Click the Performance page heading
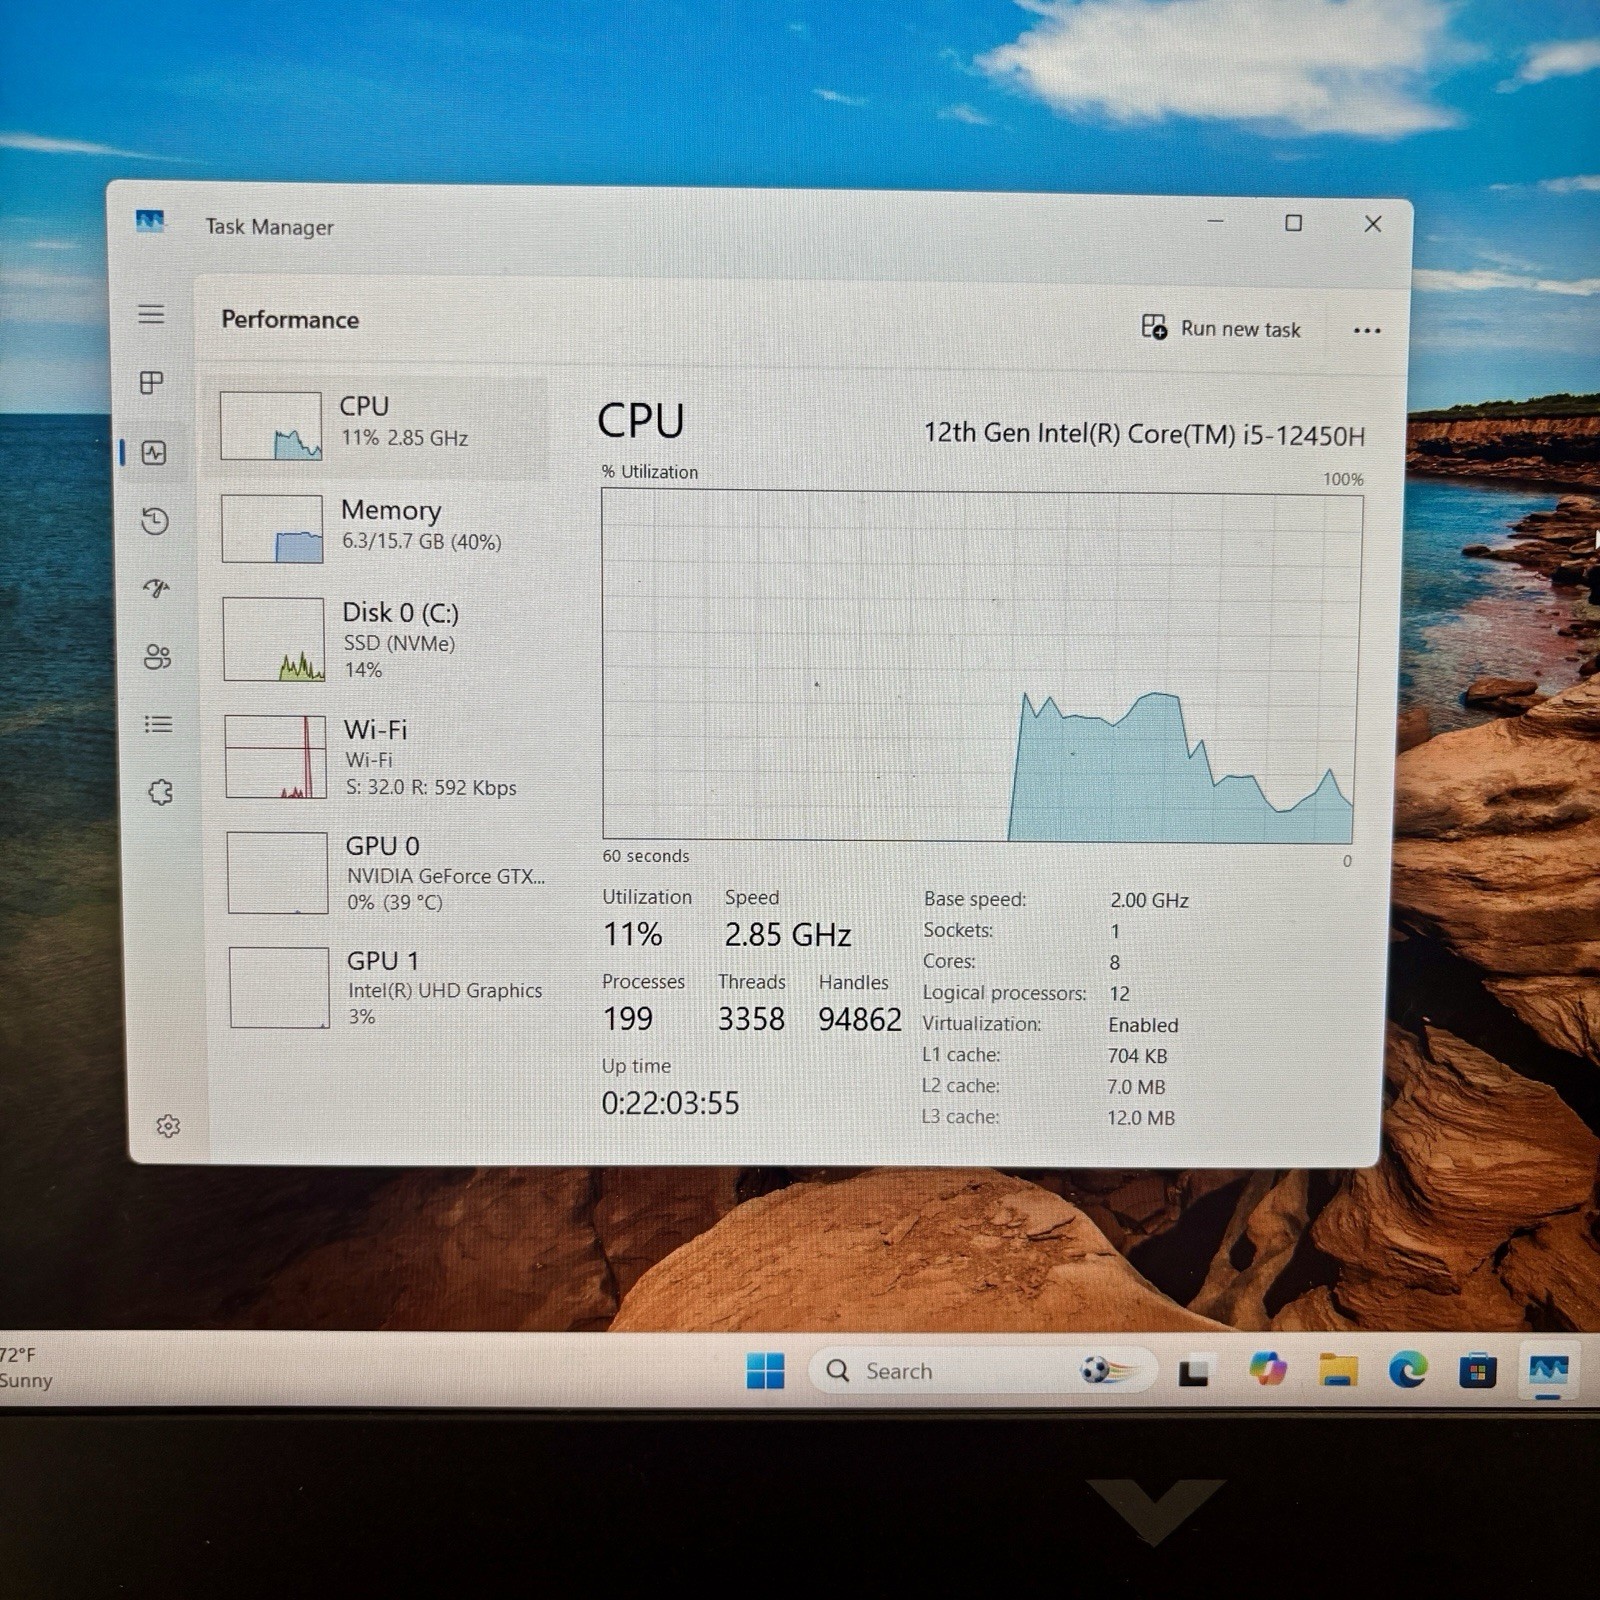 [290, 319]
